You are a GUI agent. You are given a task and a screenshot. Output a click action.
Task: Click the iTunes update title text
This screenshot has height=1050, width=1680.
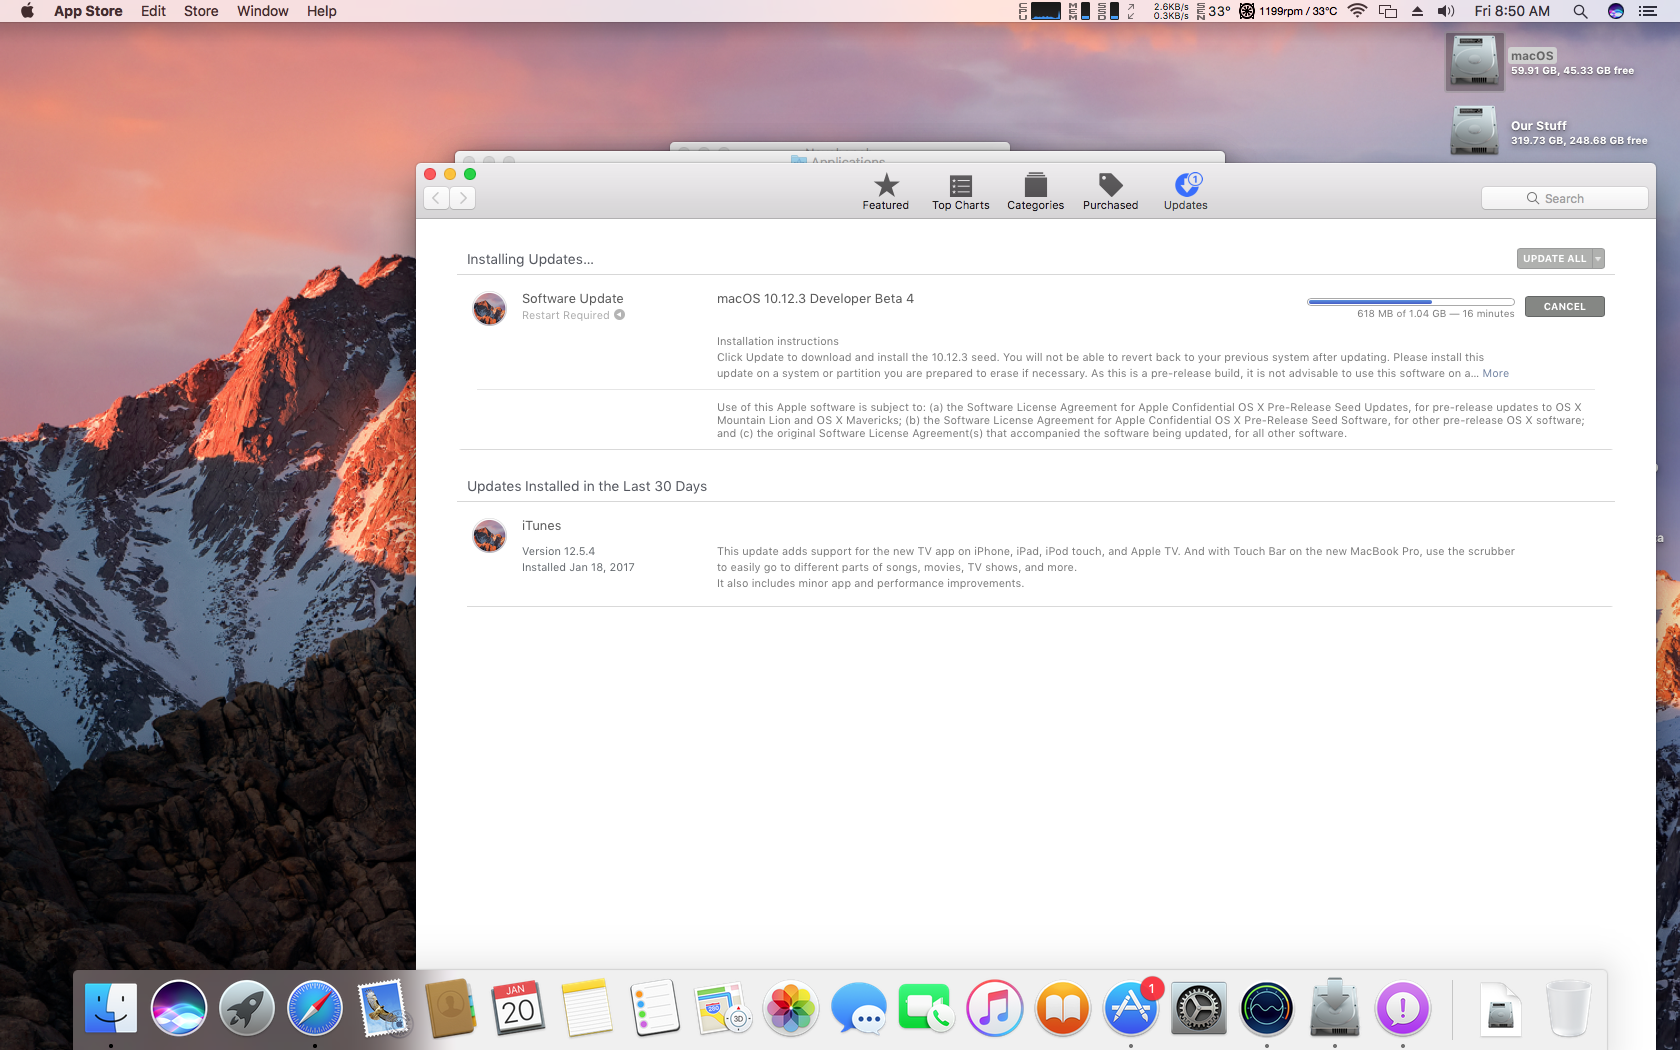541,526
